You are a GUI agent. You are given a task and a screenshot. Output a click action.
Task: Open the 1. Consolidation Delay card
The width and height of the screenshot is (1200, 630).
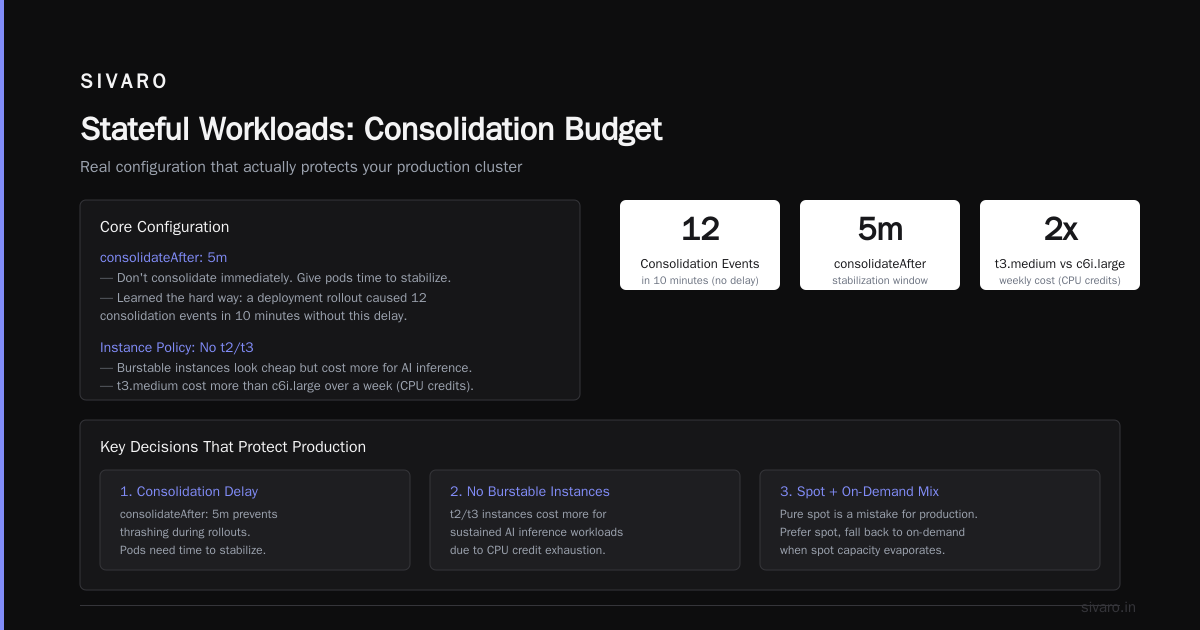click(x=255, y=520)
